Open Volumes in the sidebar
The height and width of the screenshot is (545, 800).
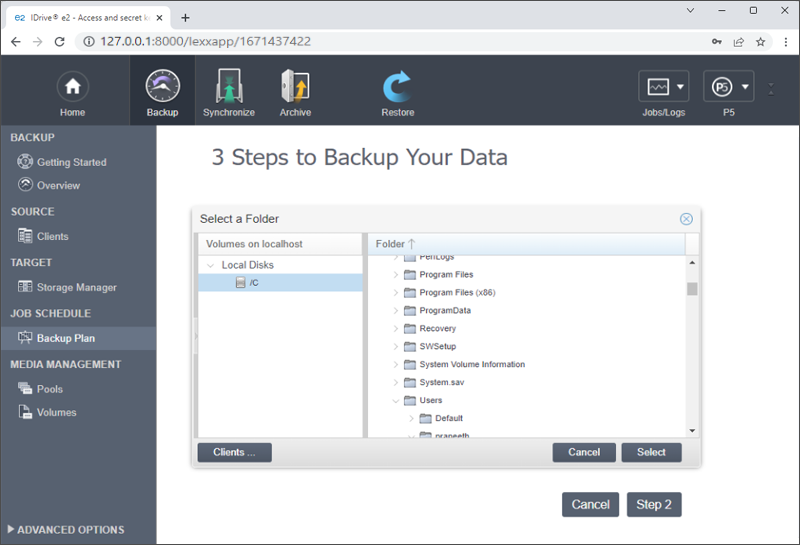tap(56, 412)
